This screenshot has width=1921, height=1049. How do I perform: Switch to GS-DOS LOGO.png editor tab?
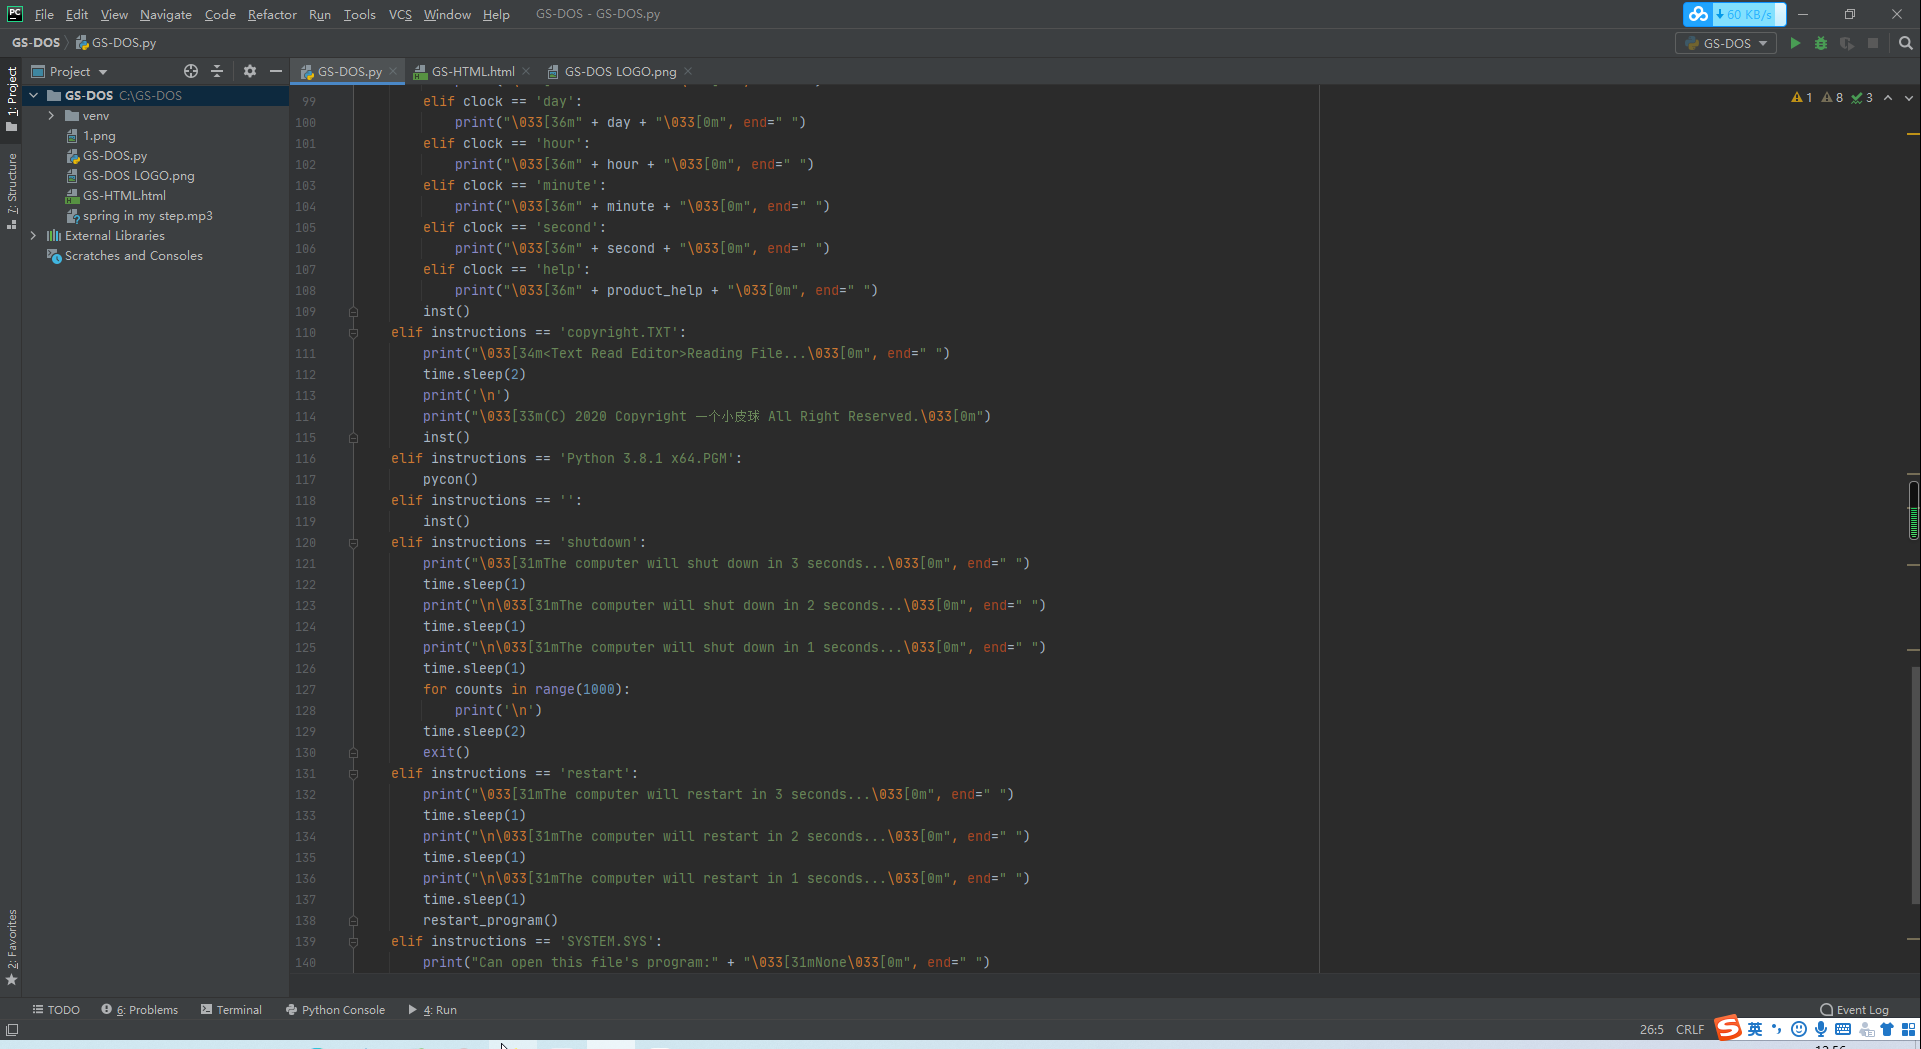pyautogui.click(x=621, y=71)
